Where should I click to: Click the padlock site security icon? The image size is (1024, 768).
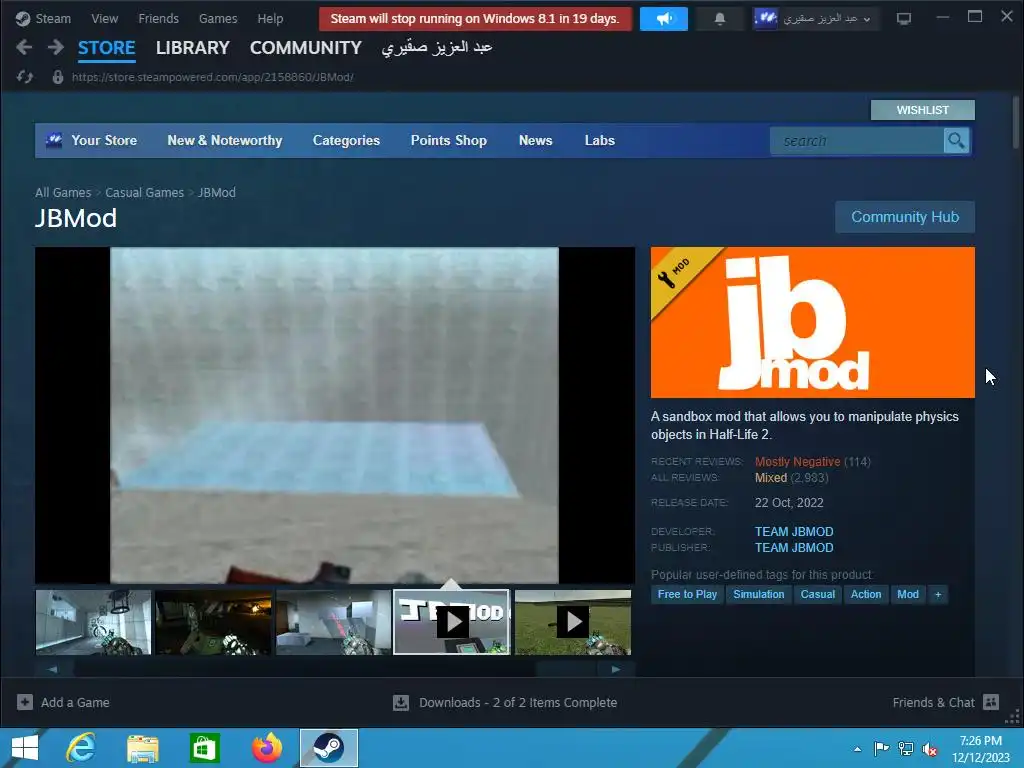(x=57, y=77)
